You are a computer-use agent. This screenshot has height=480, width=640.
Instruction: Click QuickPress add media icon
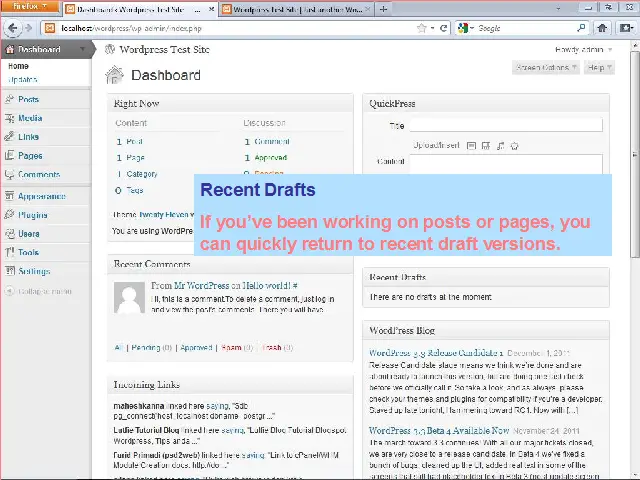[x=515, y=146]
